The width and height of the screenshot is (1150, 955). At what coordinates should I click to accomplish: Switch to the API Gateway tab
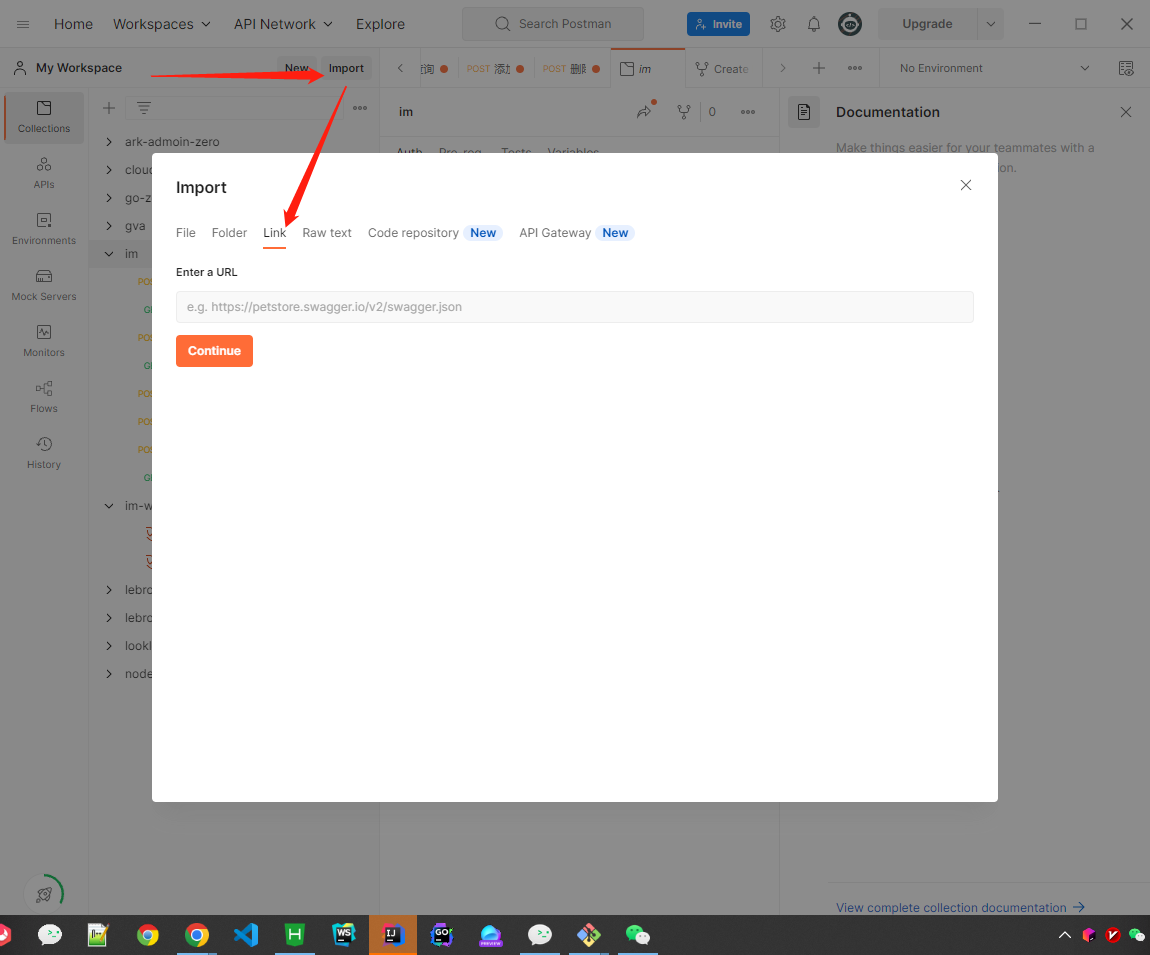pyautogui.click(x=554, y=233)
